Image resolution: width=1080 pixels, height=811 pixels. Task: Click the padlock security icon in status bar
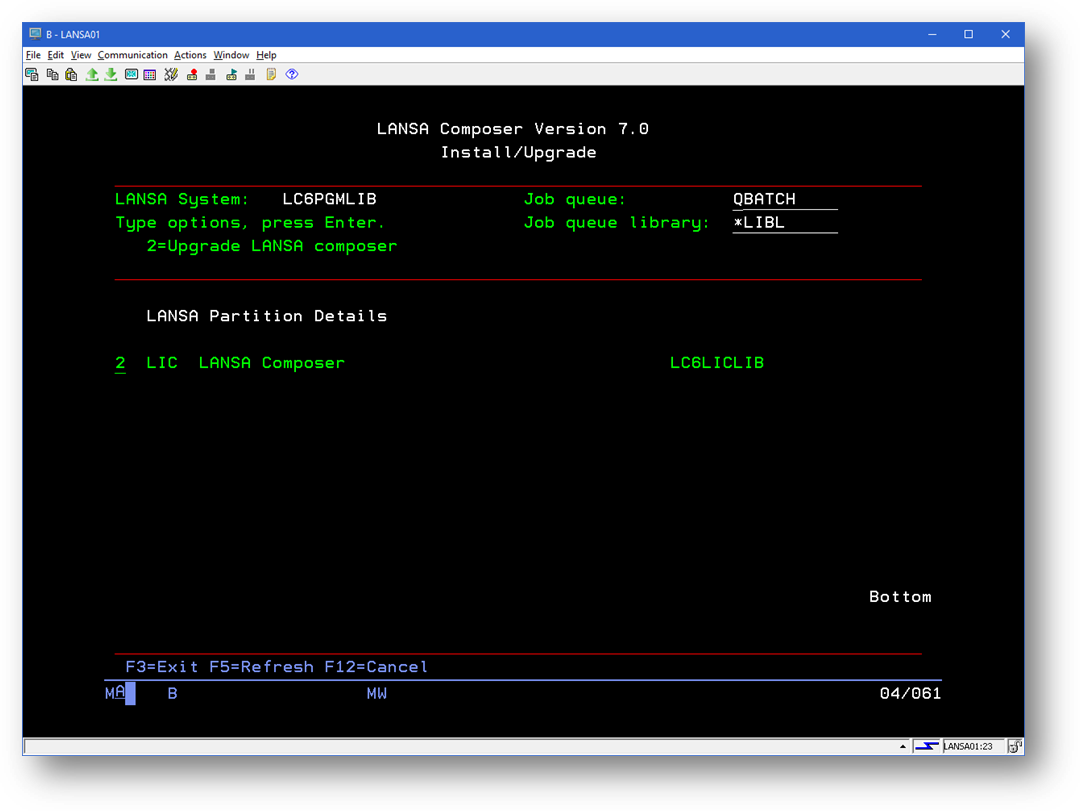(1015, 746)
